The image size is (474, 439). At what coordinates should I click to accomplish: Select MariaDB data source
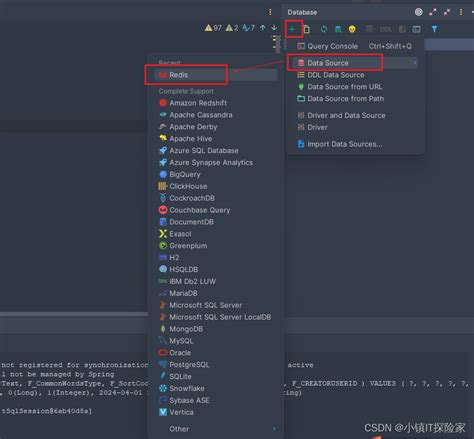click(x=216, y=293)
